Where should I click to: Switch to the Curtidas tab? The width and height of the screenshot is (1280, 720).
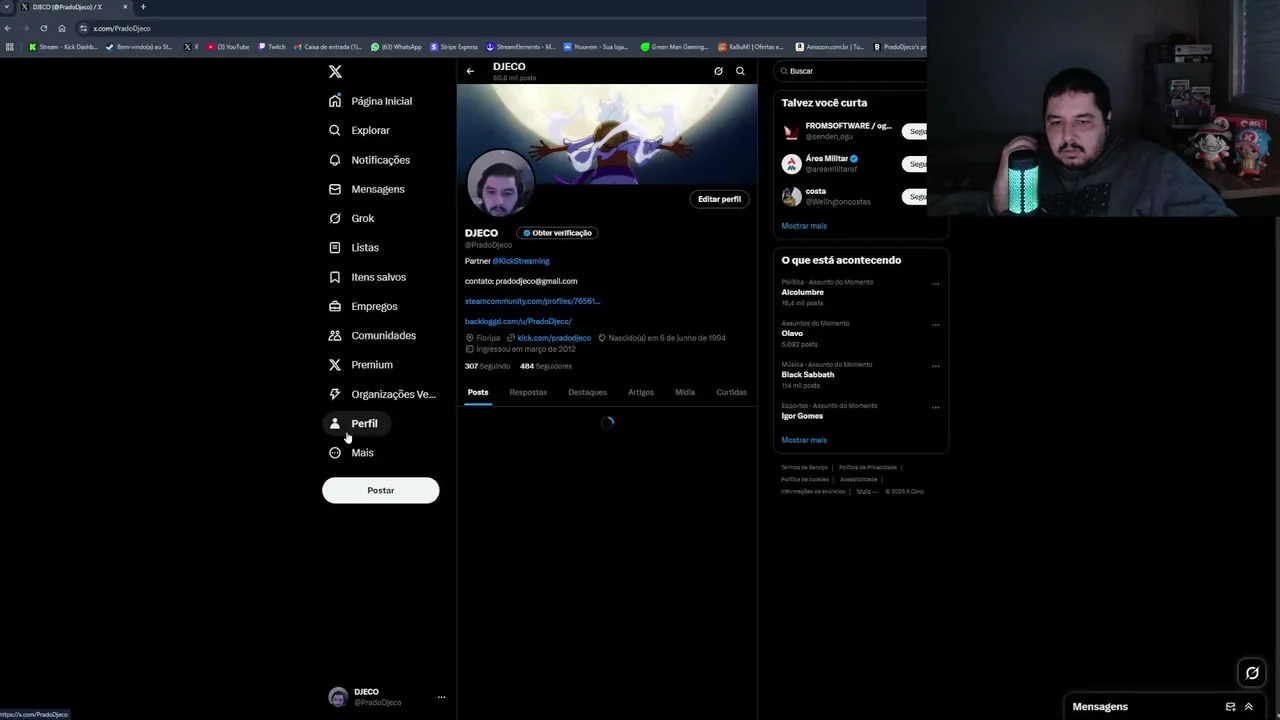pos(731,392)
